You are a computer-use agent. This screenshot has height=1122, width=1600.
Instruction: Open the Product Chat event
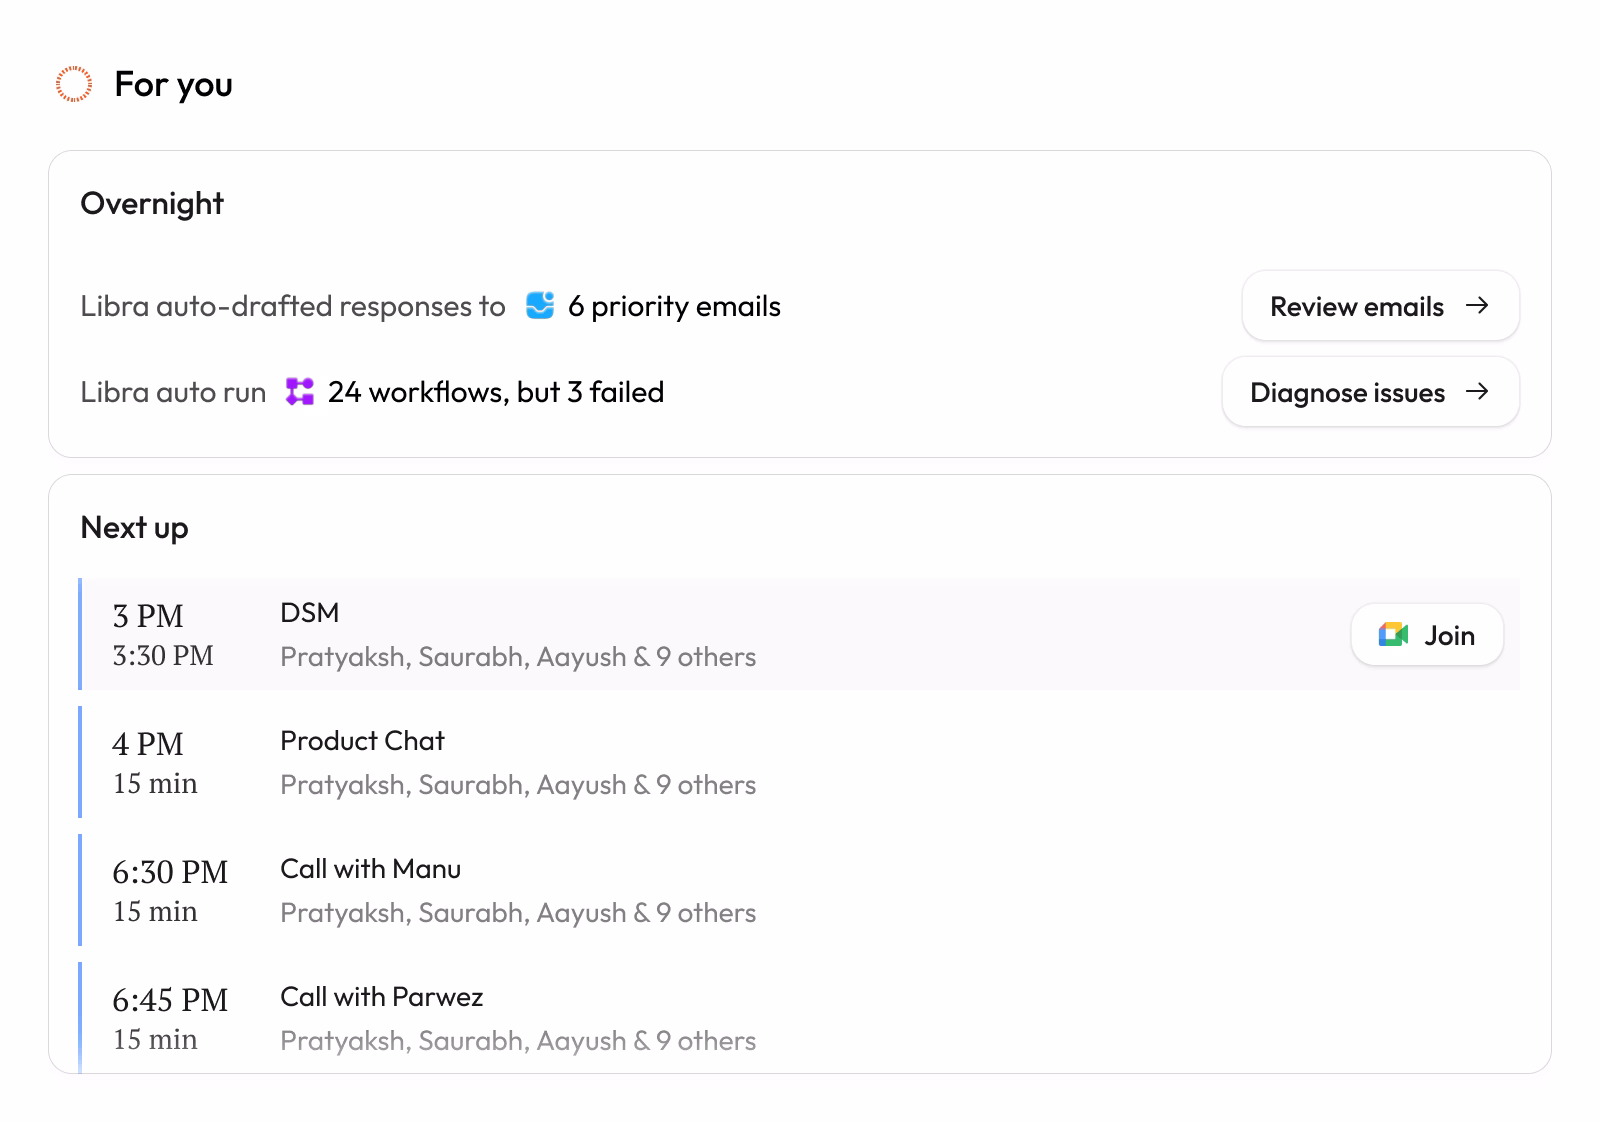click(362, 741)
